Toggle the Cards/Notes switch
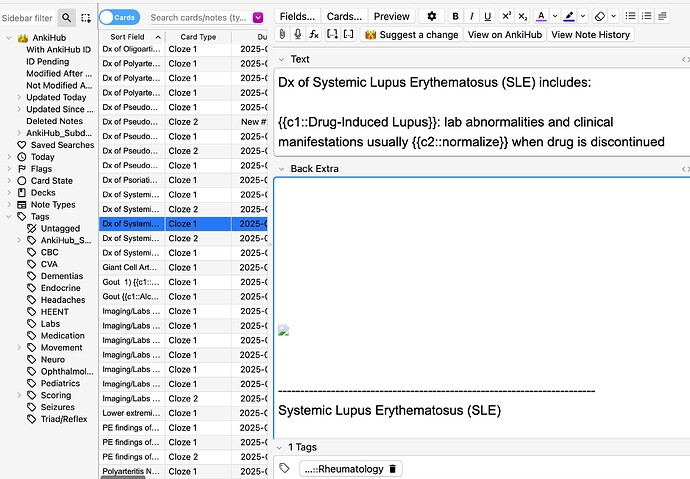This screenshot has height=479, width=690. point(120,17)
